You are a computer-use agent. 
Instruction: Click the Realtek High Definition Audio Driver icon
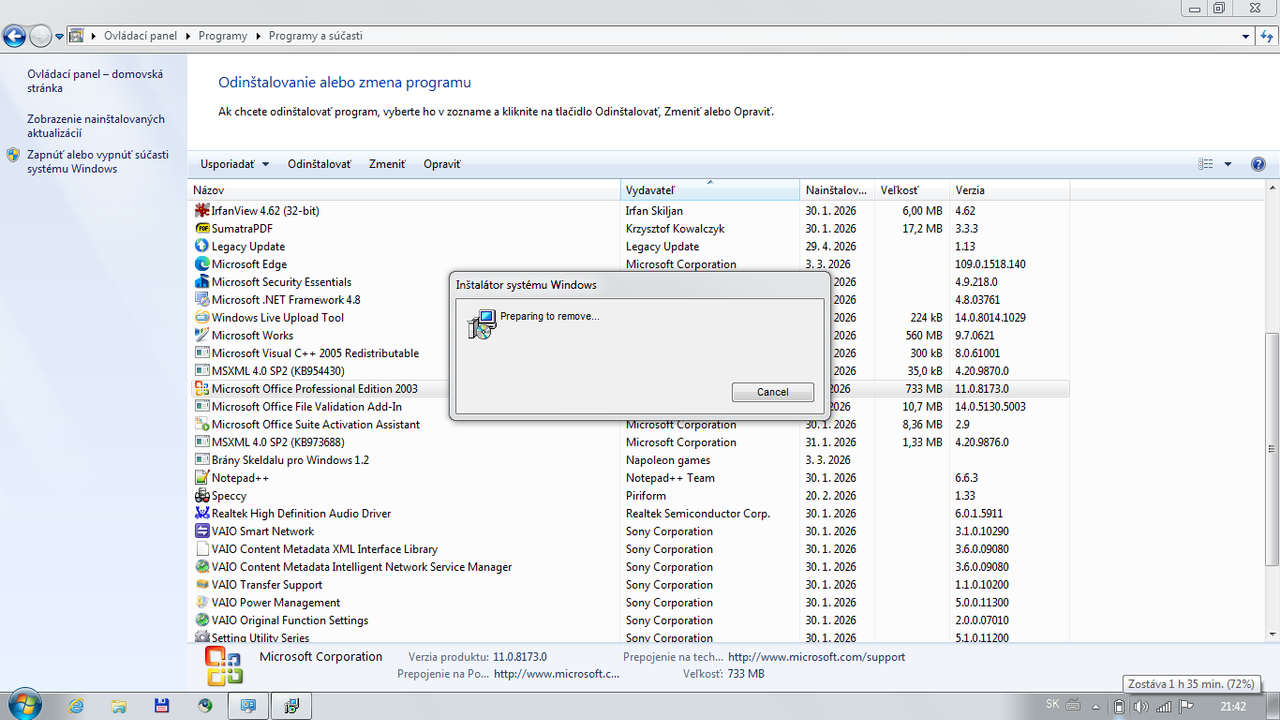tap(202, 514)
